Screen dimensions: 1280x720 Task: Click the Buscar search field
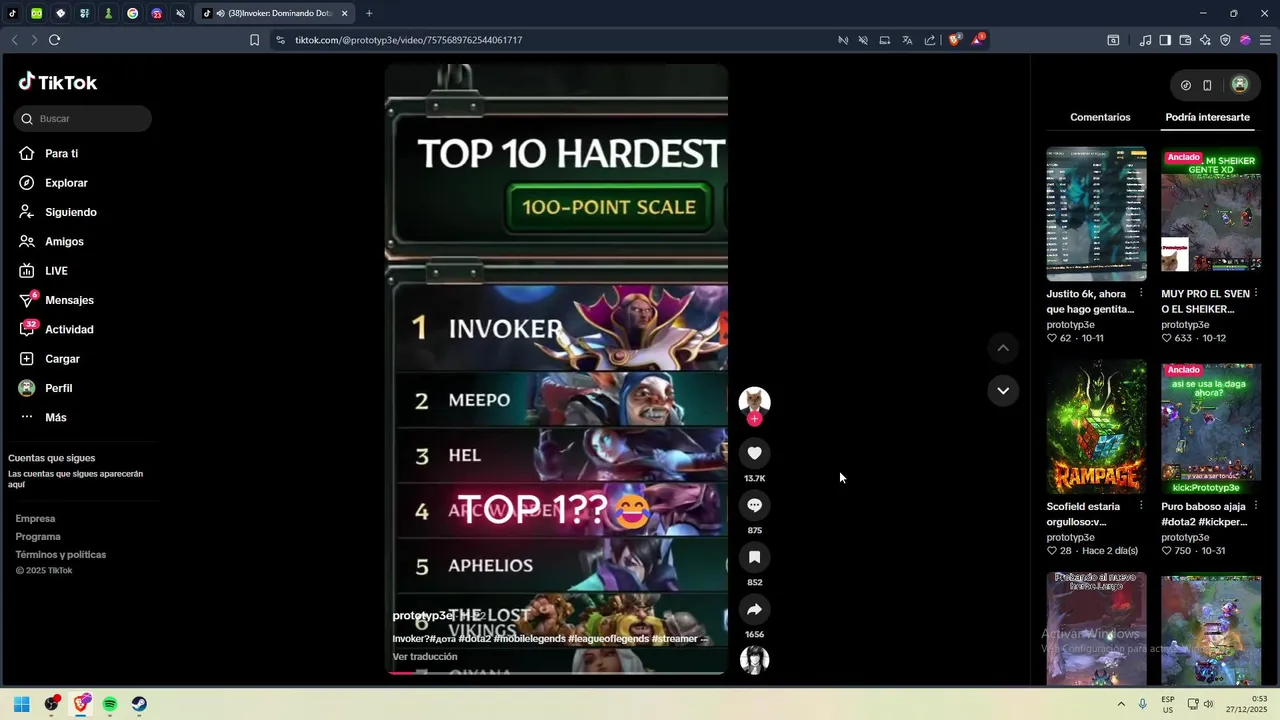83,119
